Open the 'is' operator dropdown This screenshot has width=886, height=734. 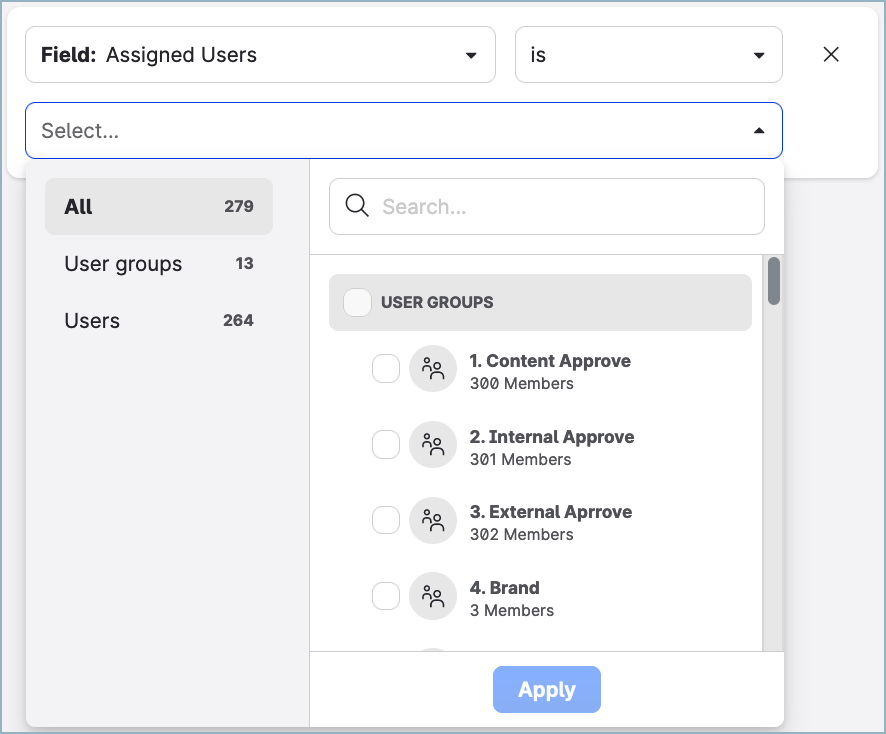[x=648, y=55]
